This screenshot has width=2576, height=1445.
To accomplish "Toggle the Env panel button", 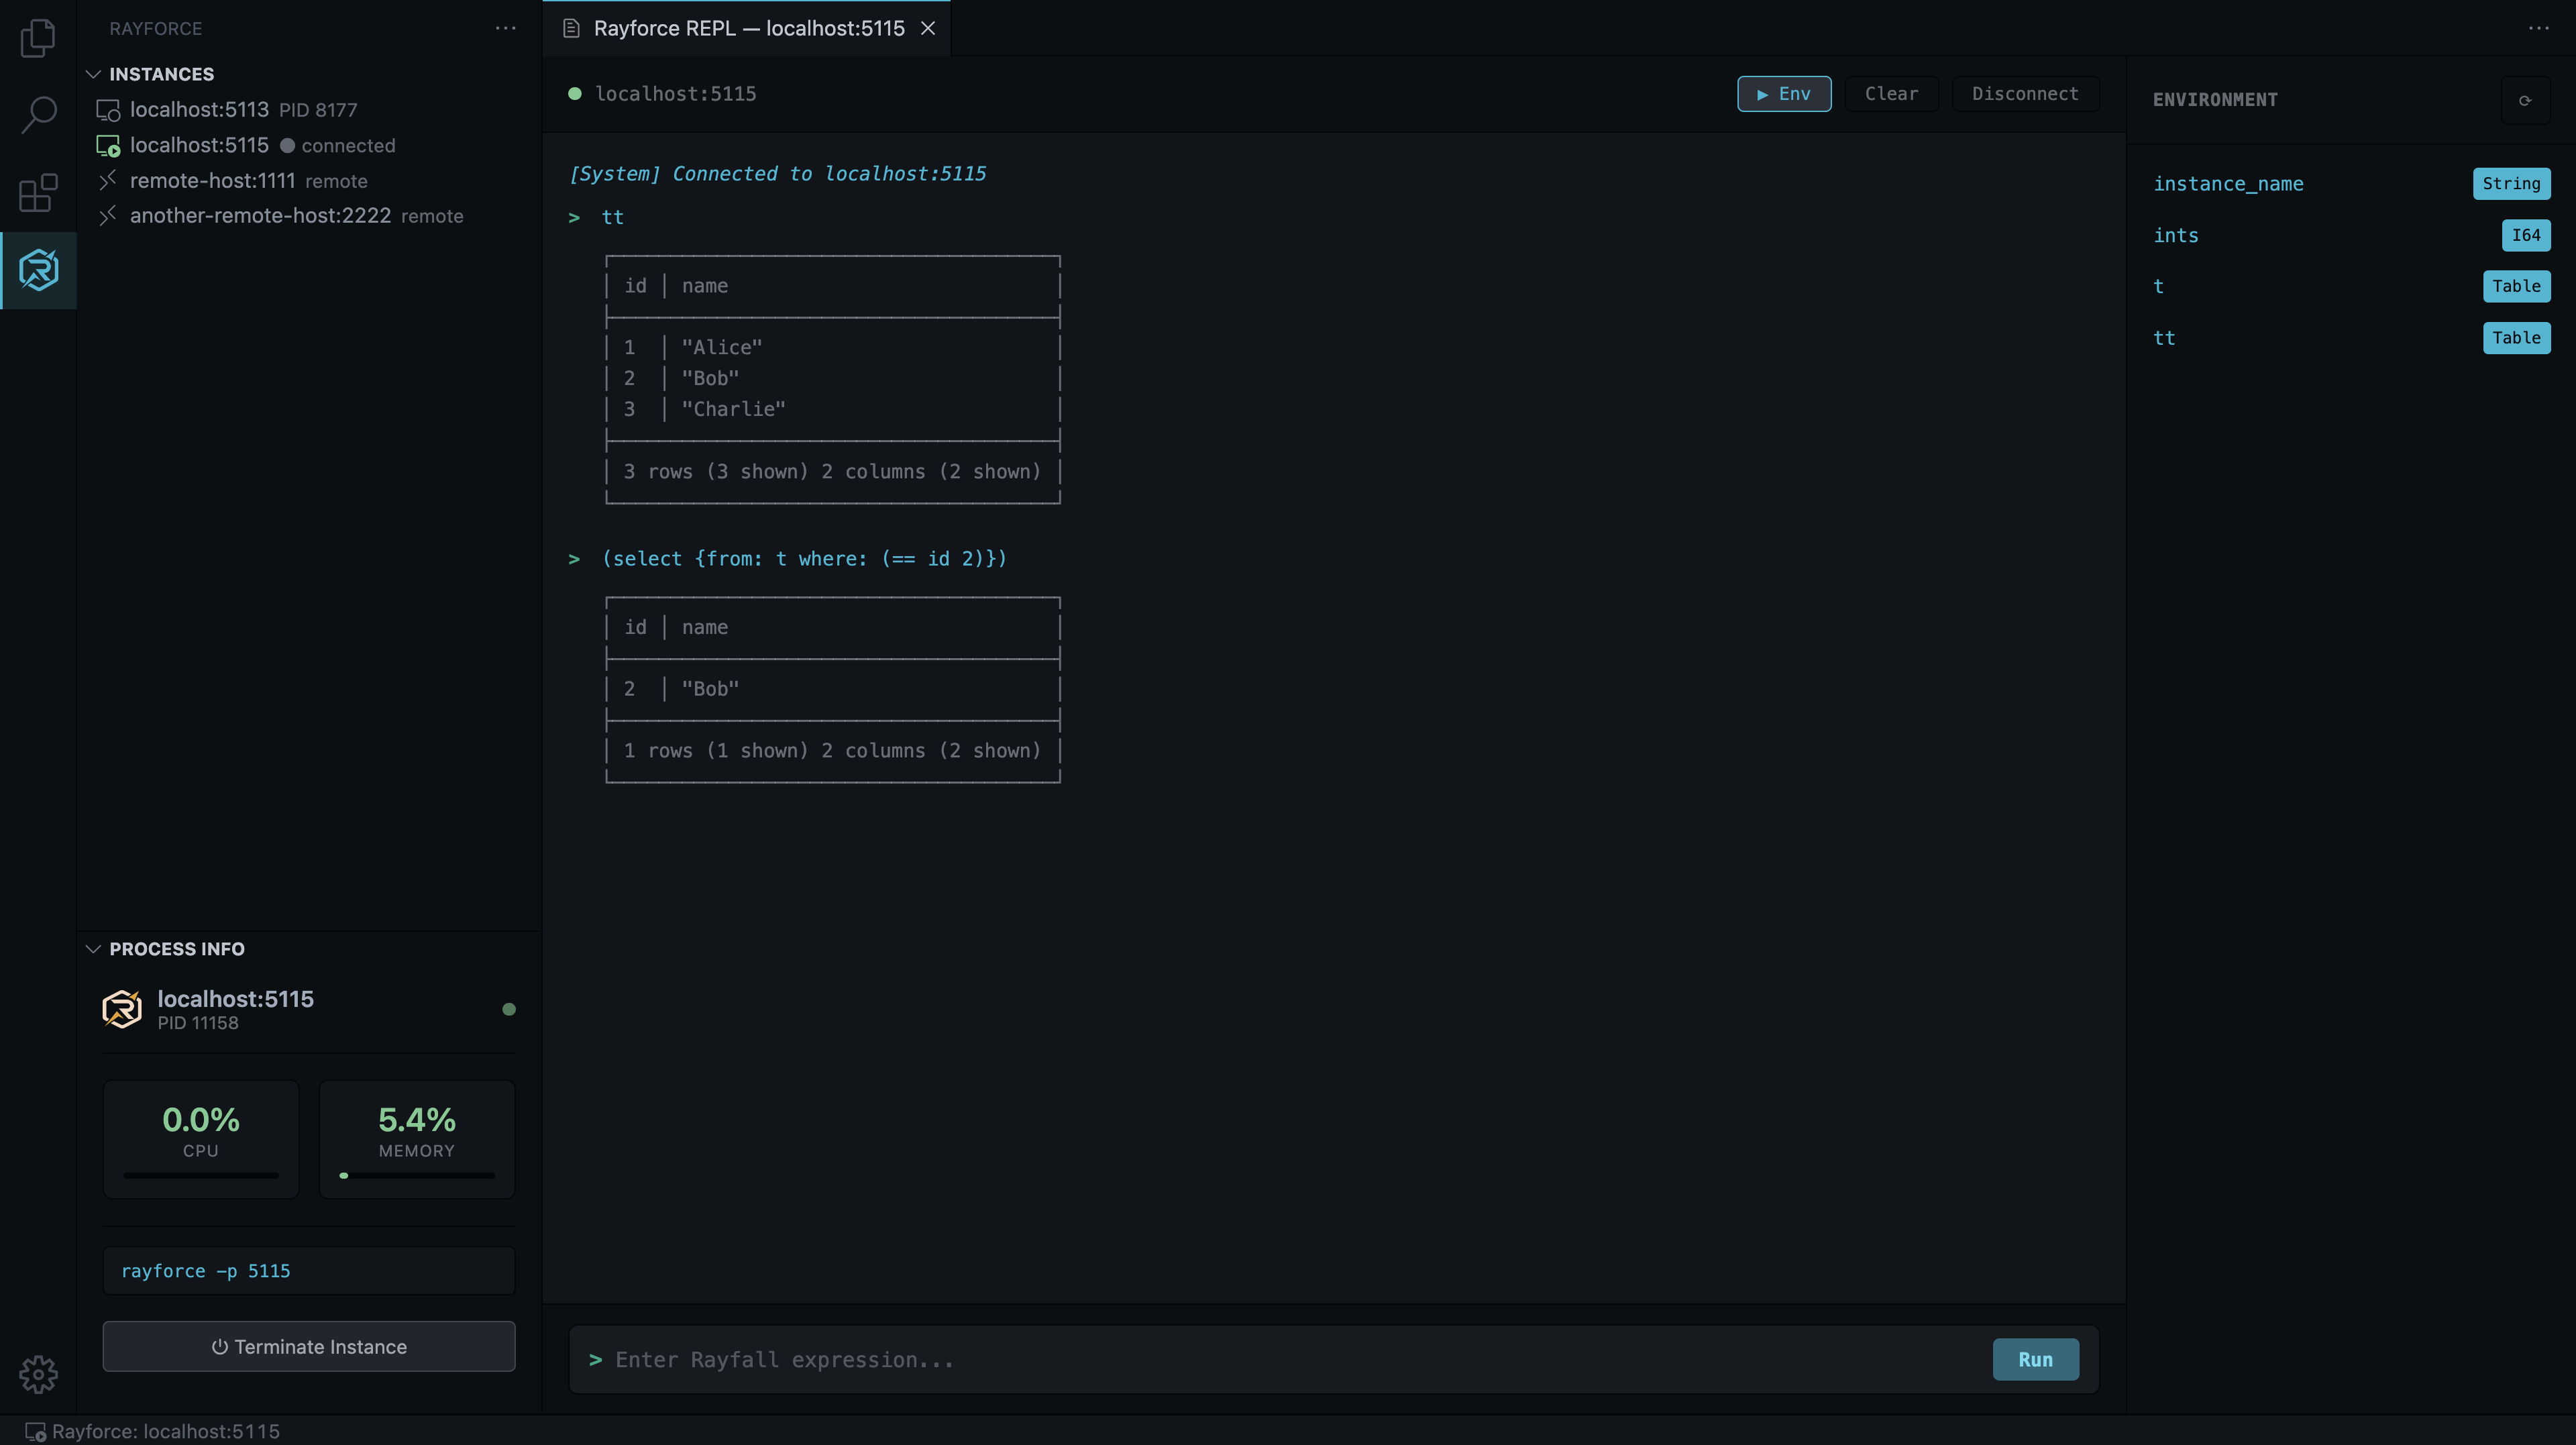I will [x=1784, y=93].
